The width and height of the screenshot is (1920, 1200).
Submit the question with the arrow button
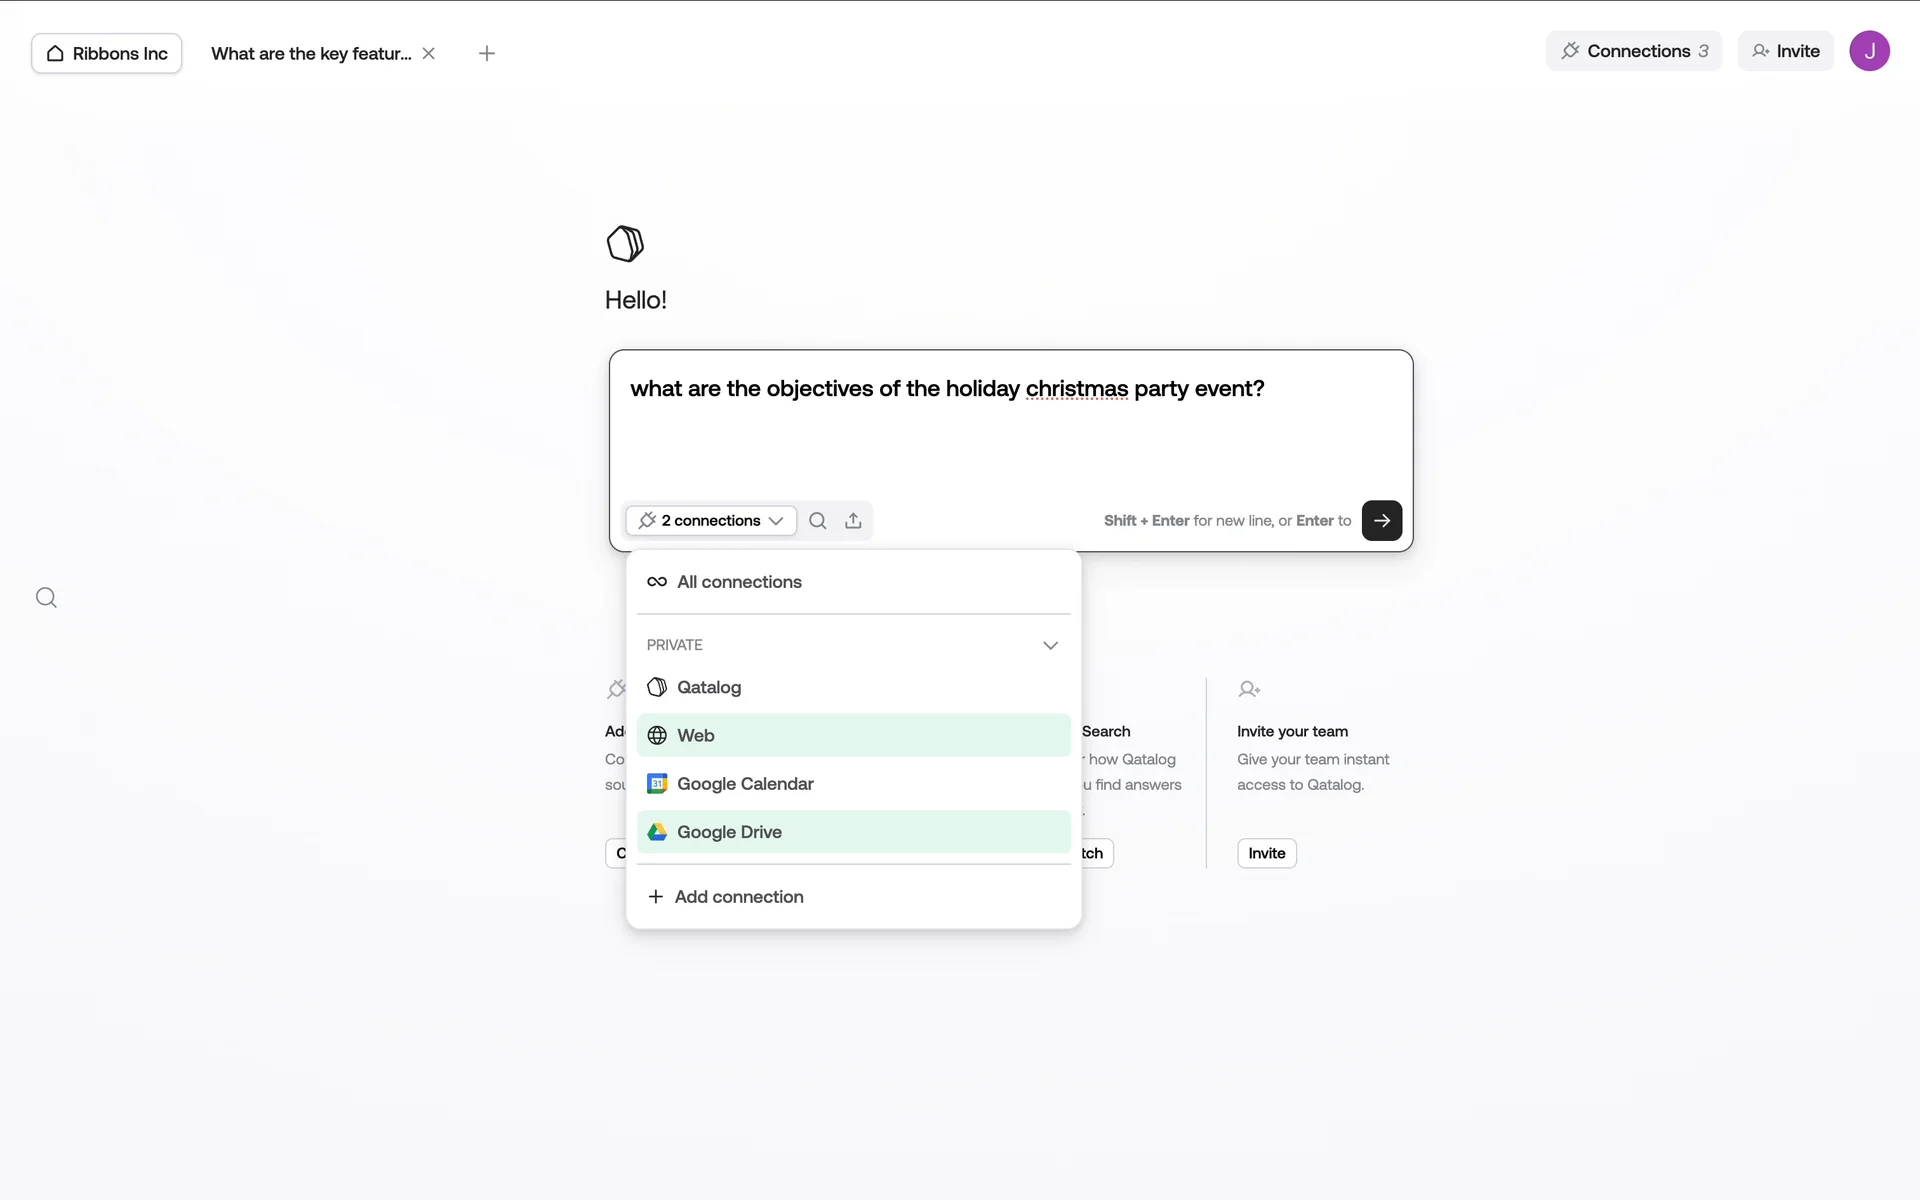(x=1381, y=520)
